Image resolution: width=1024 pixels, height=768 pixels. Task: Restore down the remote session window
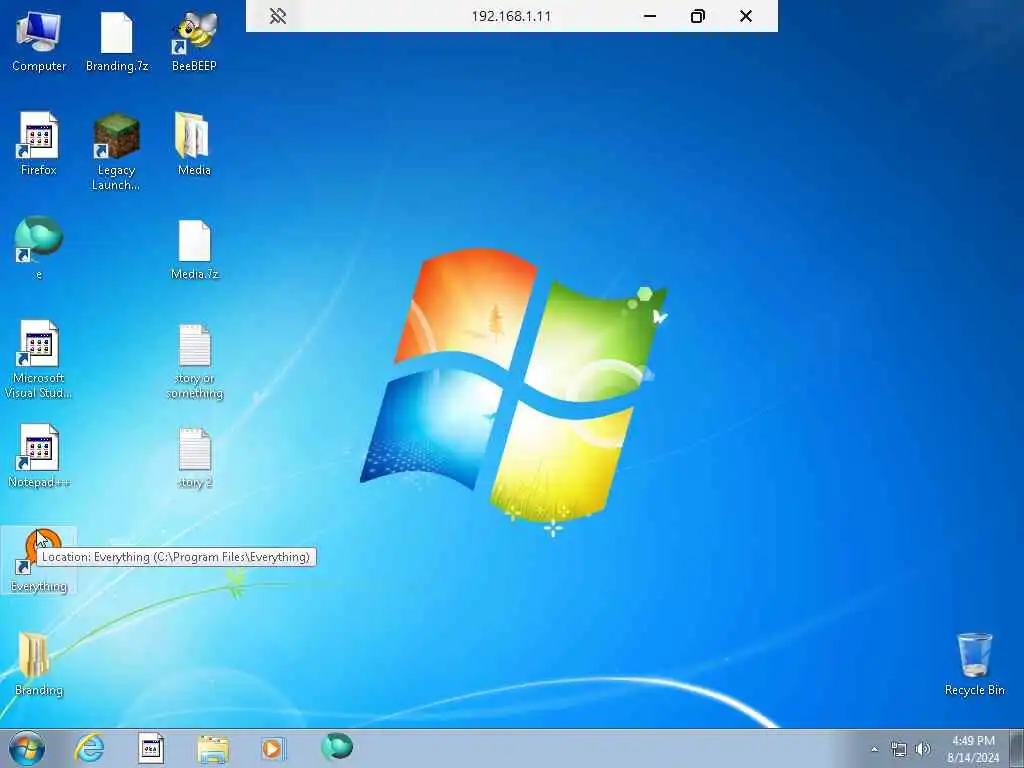[697, 16]
